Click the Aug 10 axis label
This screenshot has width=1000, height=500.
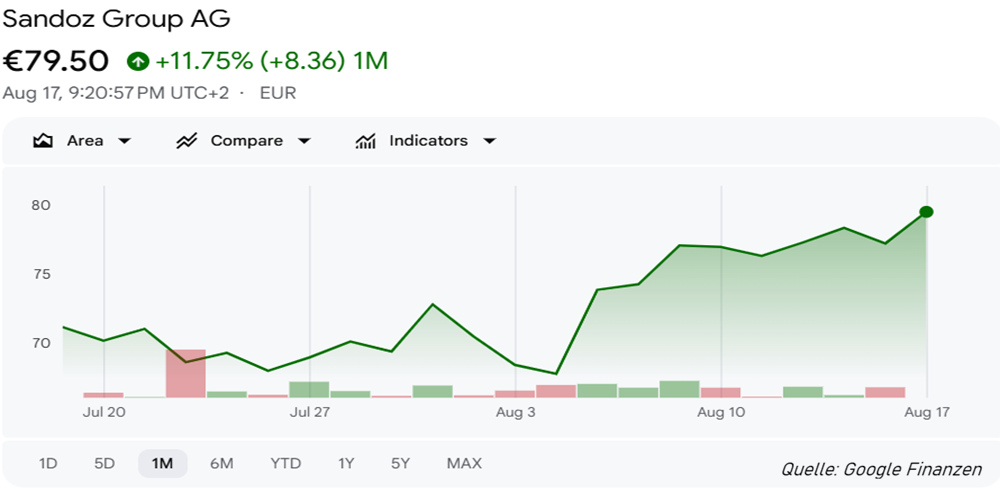(x=721, y=413)
